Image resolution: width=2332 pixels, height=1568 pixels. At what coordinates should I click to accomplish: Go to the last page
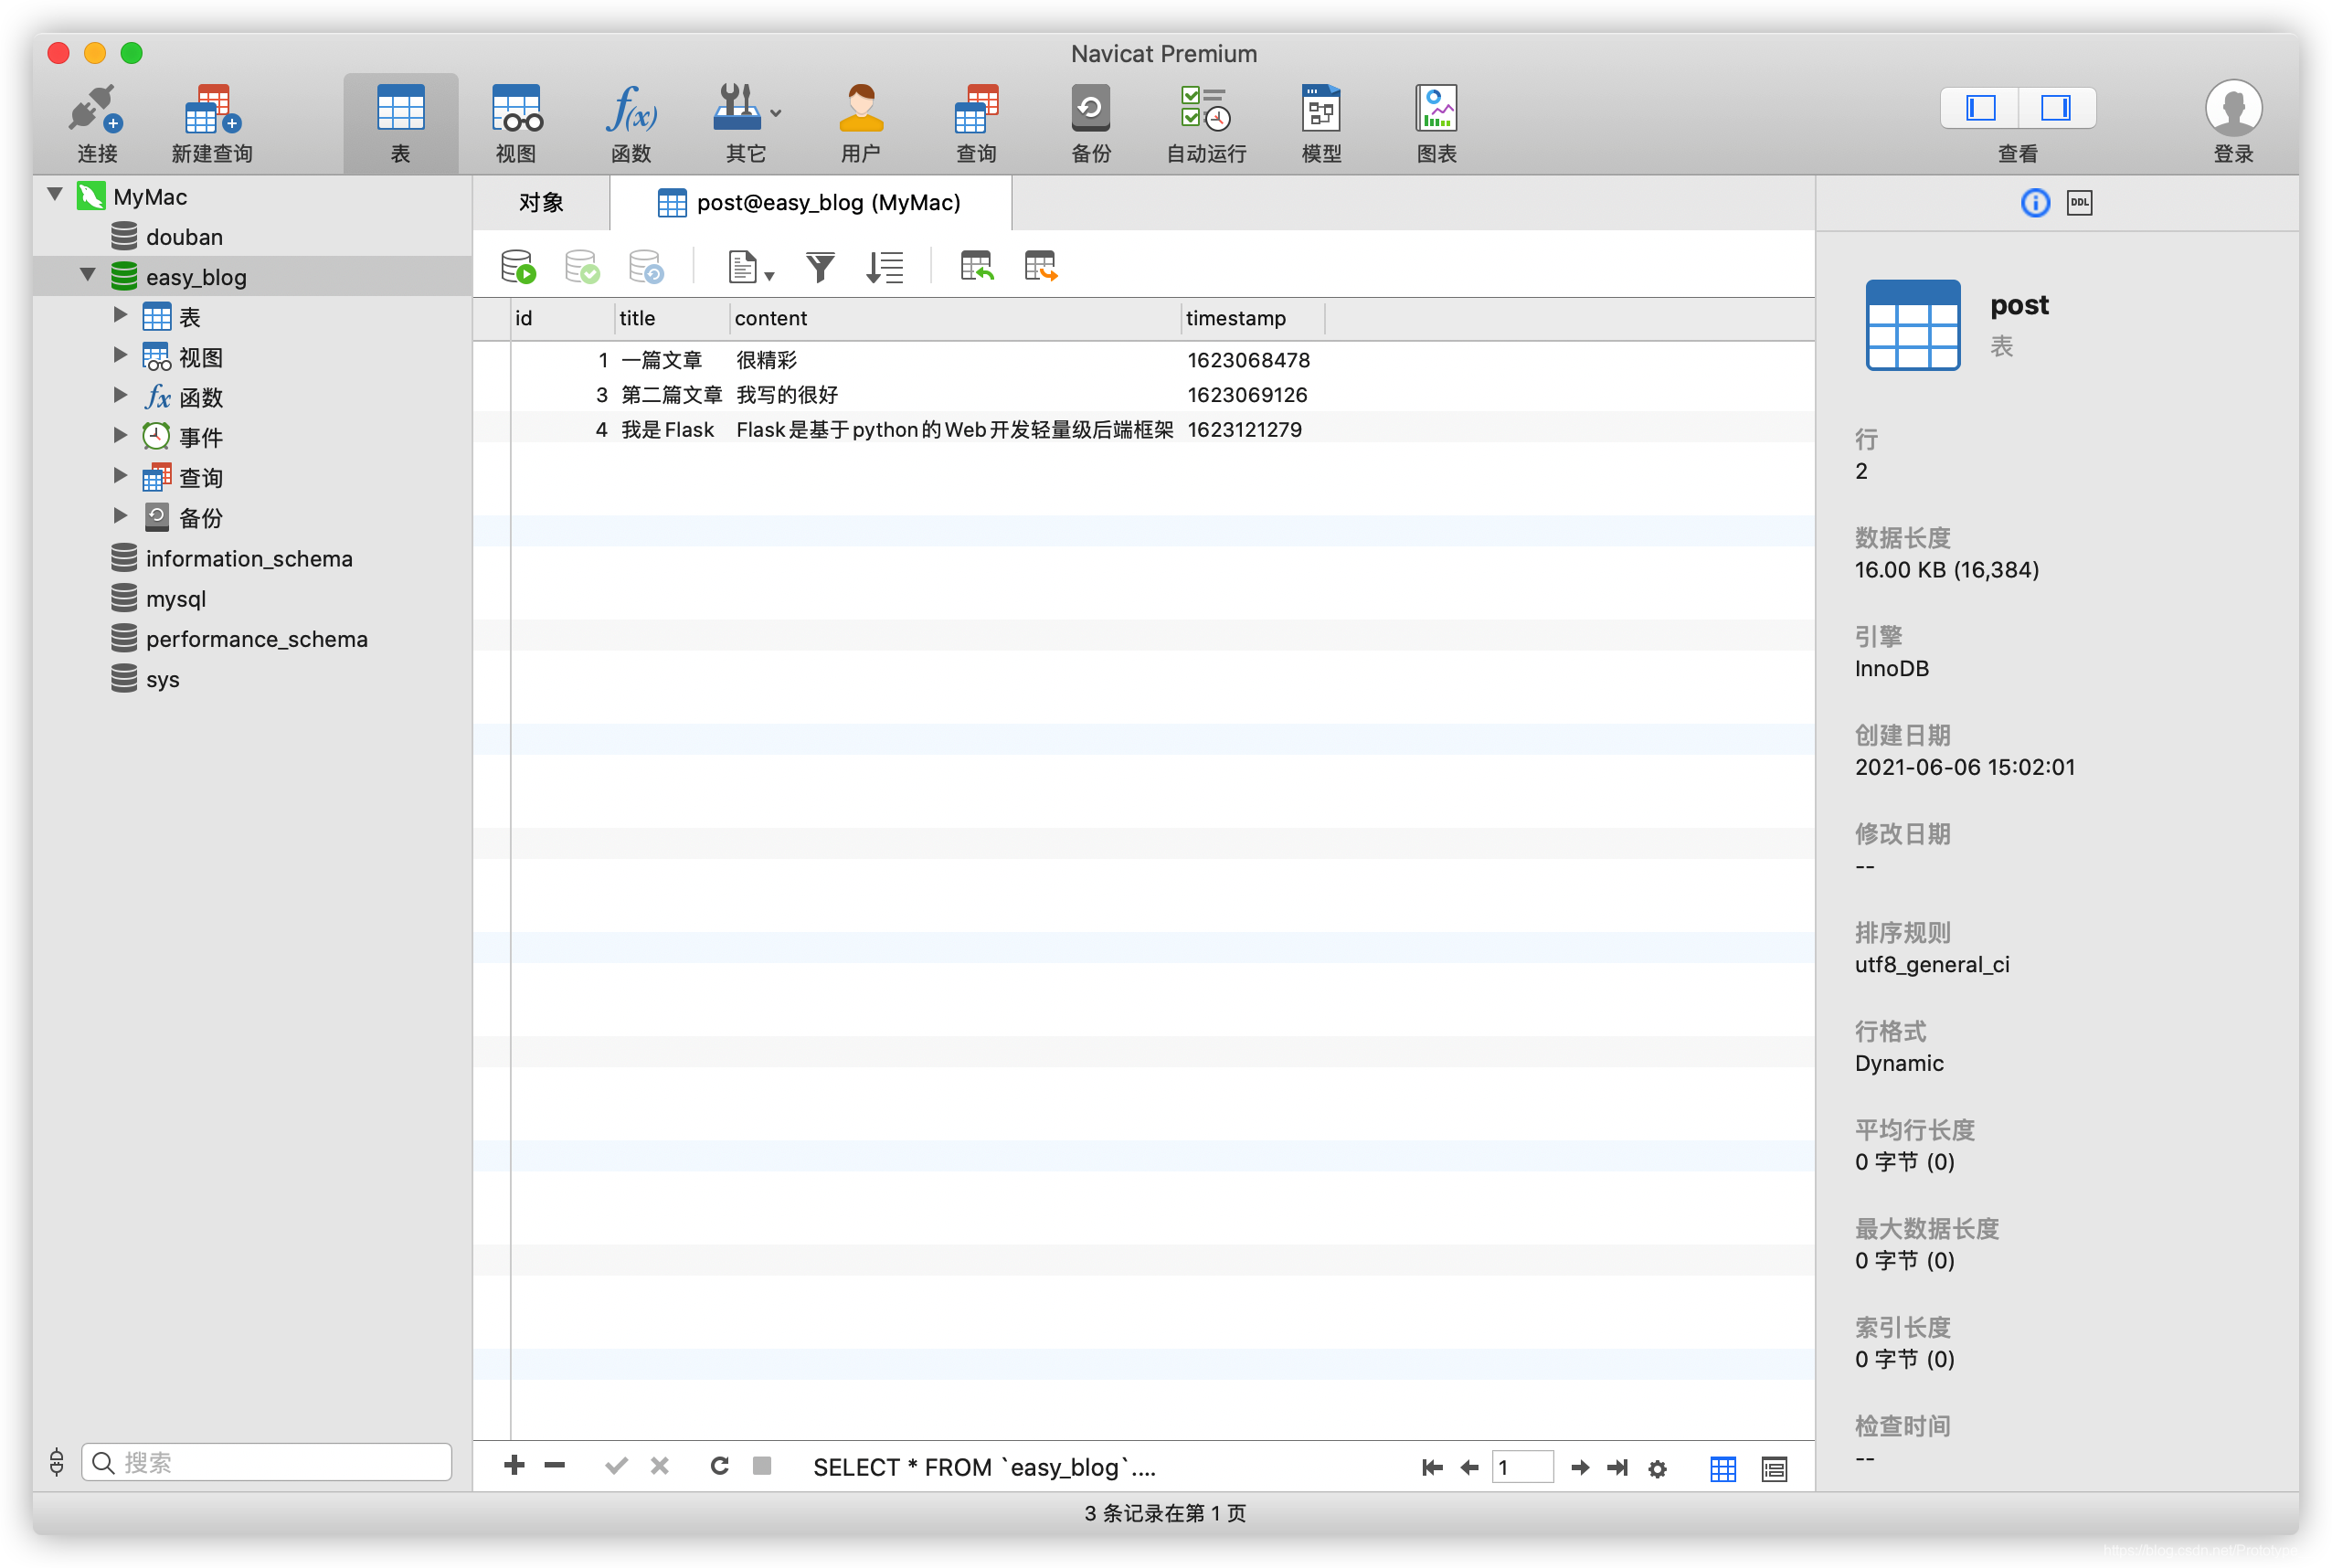pyautogui.click(x=1617, y=1468)
